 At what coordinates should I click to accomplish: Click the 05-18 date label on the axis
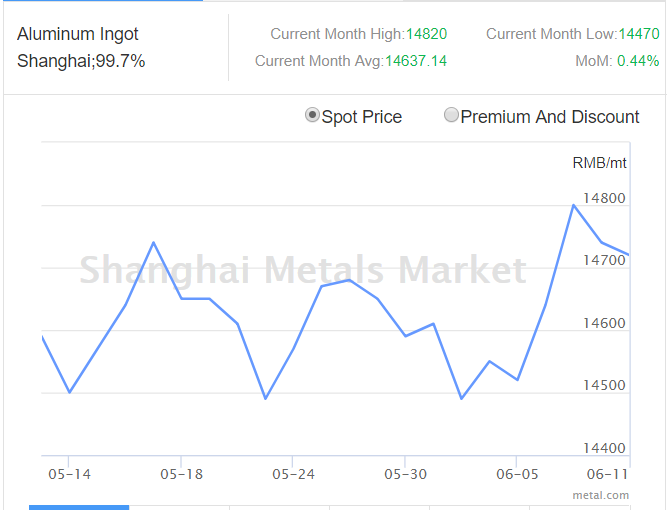pyautogui.click(x=181, y=473)
